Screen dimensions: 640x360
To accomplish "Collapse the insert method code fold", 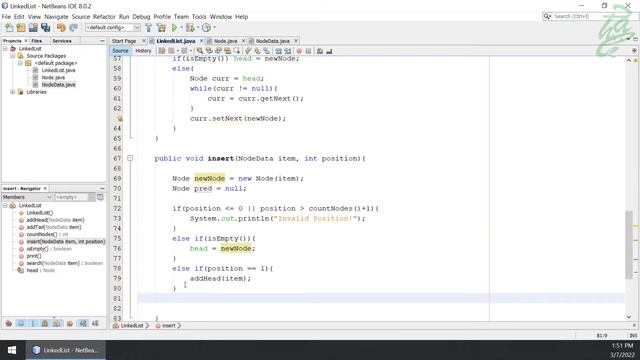I will 130,158.
